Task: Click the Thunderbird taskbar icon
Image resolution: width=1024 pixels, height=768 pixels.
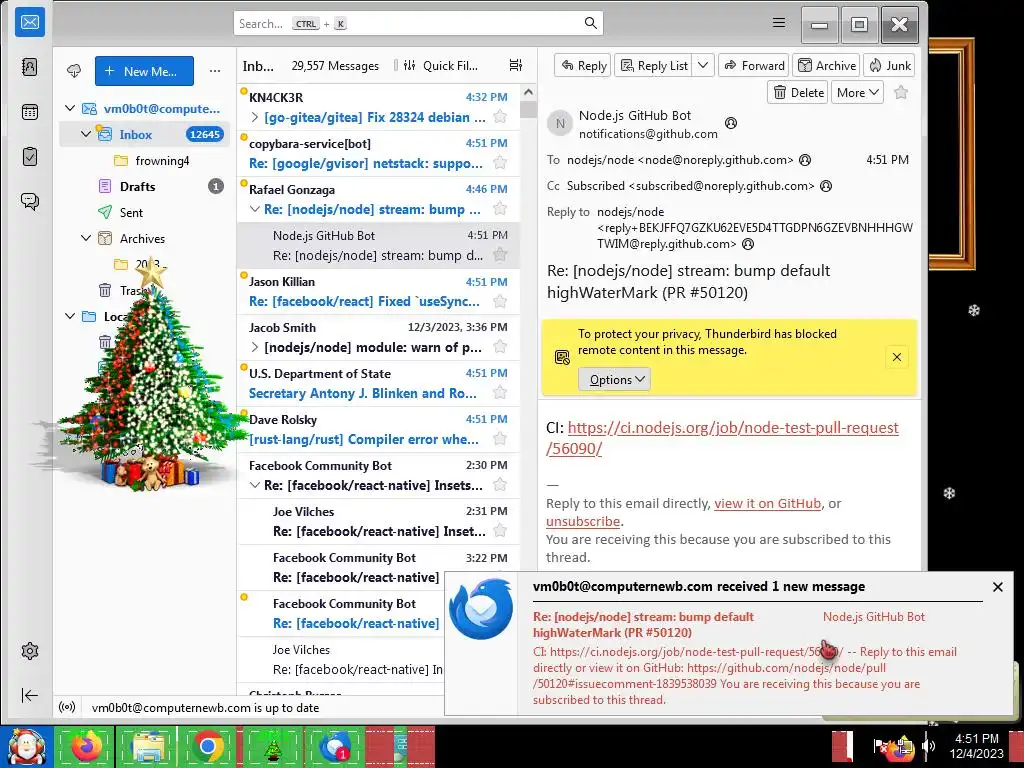Action: click(335, 746)
